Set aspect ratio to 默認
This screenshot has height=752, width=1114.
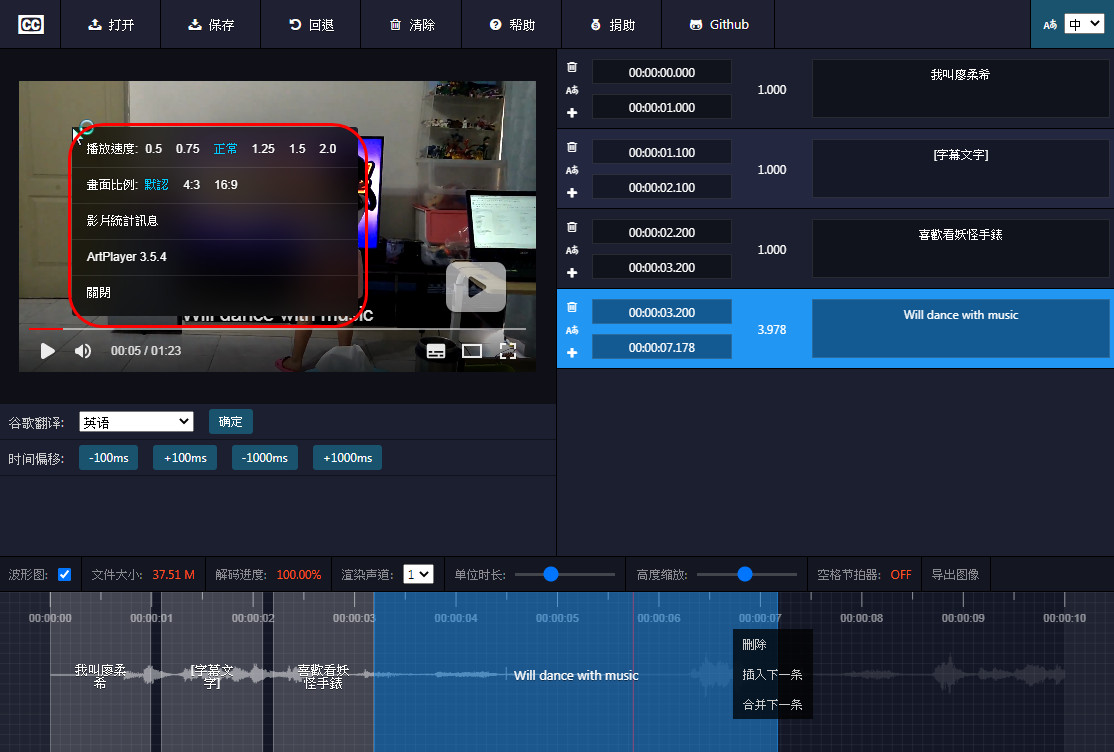tap(156, 185)
